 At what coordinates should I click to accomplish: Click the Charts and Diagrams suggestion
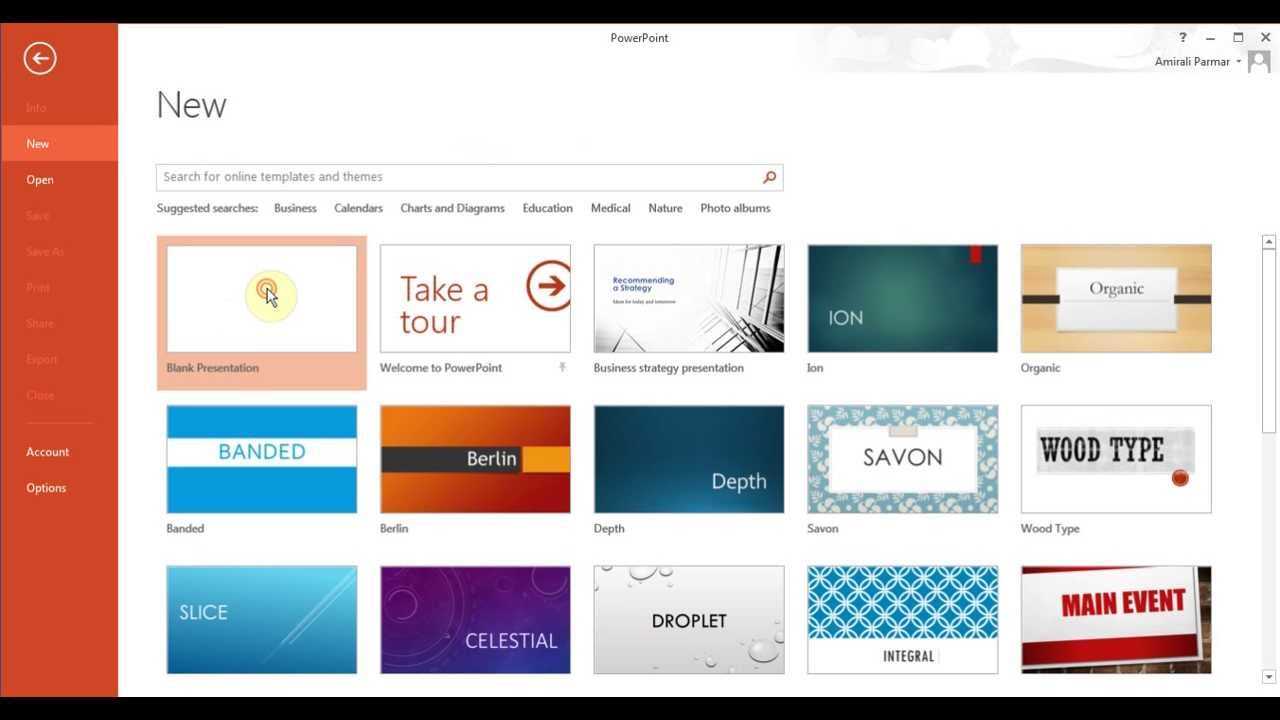[452, 208]
